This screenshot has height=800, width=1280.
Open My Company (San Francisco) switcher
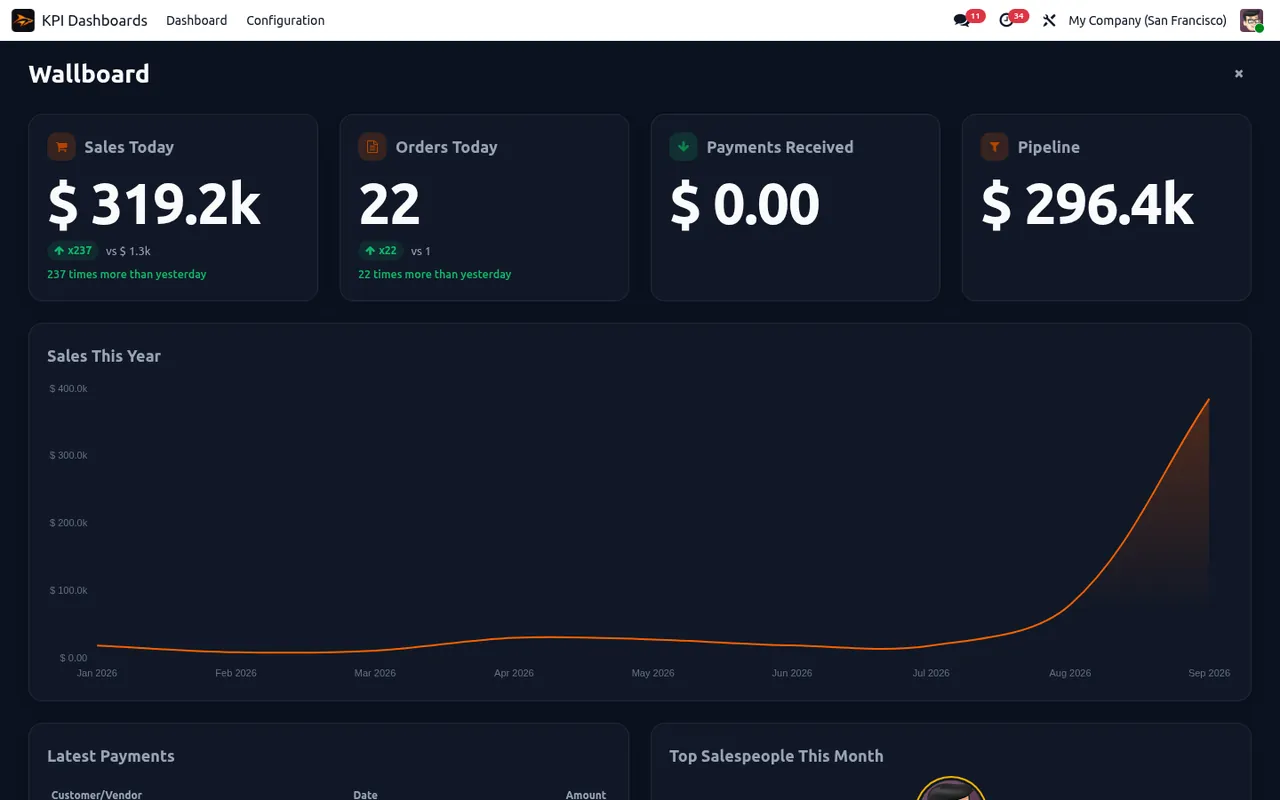pyautogui.click(x=1147, y=20)
